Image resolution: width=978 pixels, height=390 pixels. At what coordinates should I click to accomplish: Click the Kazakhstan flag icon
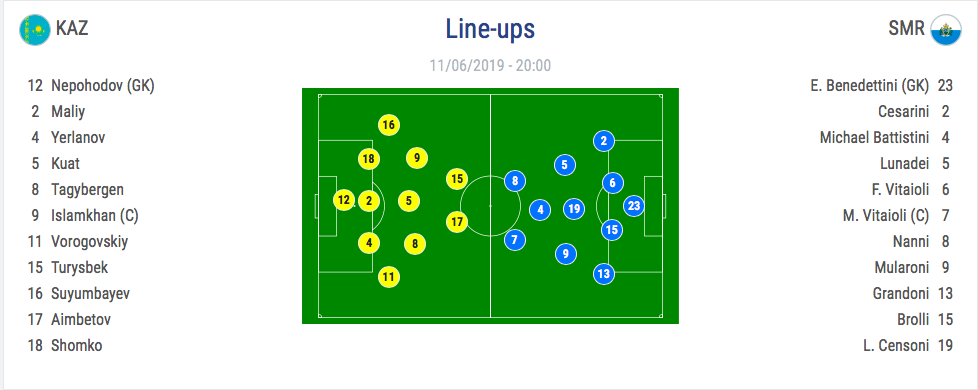coord(35,29)
